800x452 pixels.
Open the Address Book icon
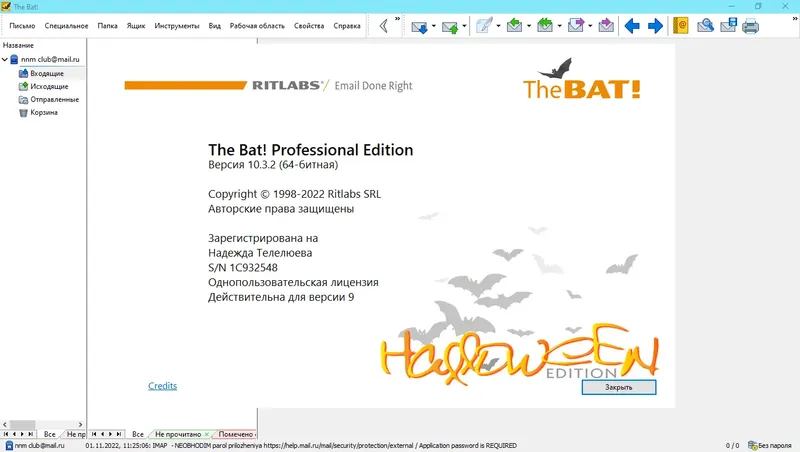point(681,26)
